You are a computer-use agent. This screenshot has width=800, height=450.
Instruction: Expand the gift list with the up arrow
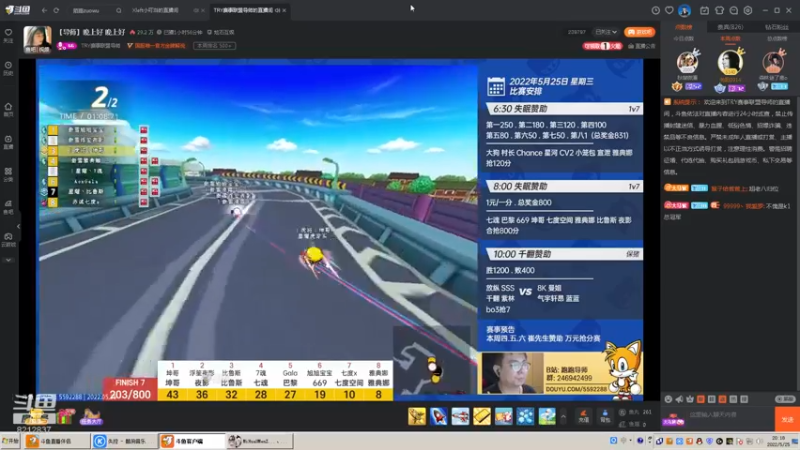563,416
